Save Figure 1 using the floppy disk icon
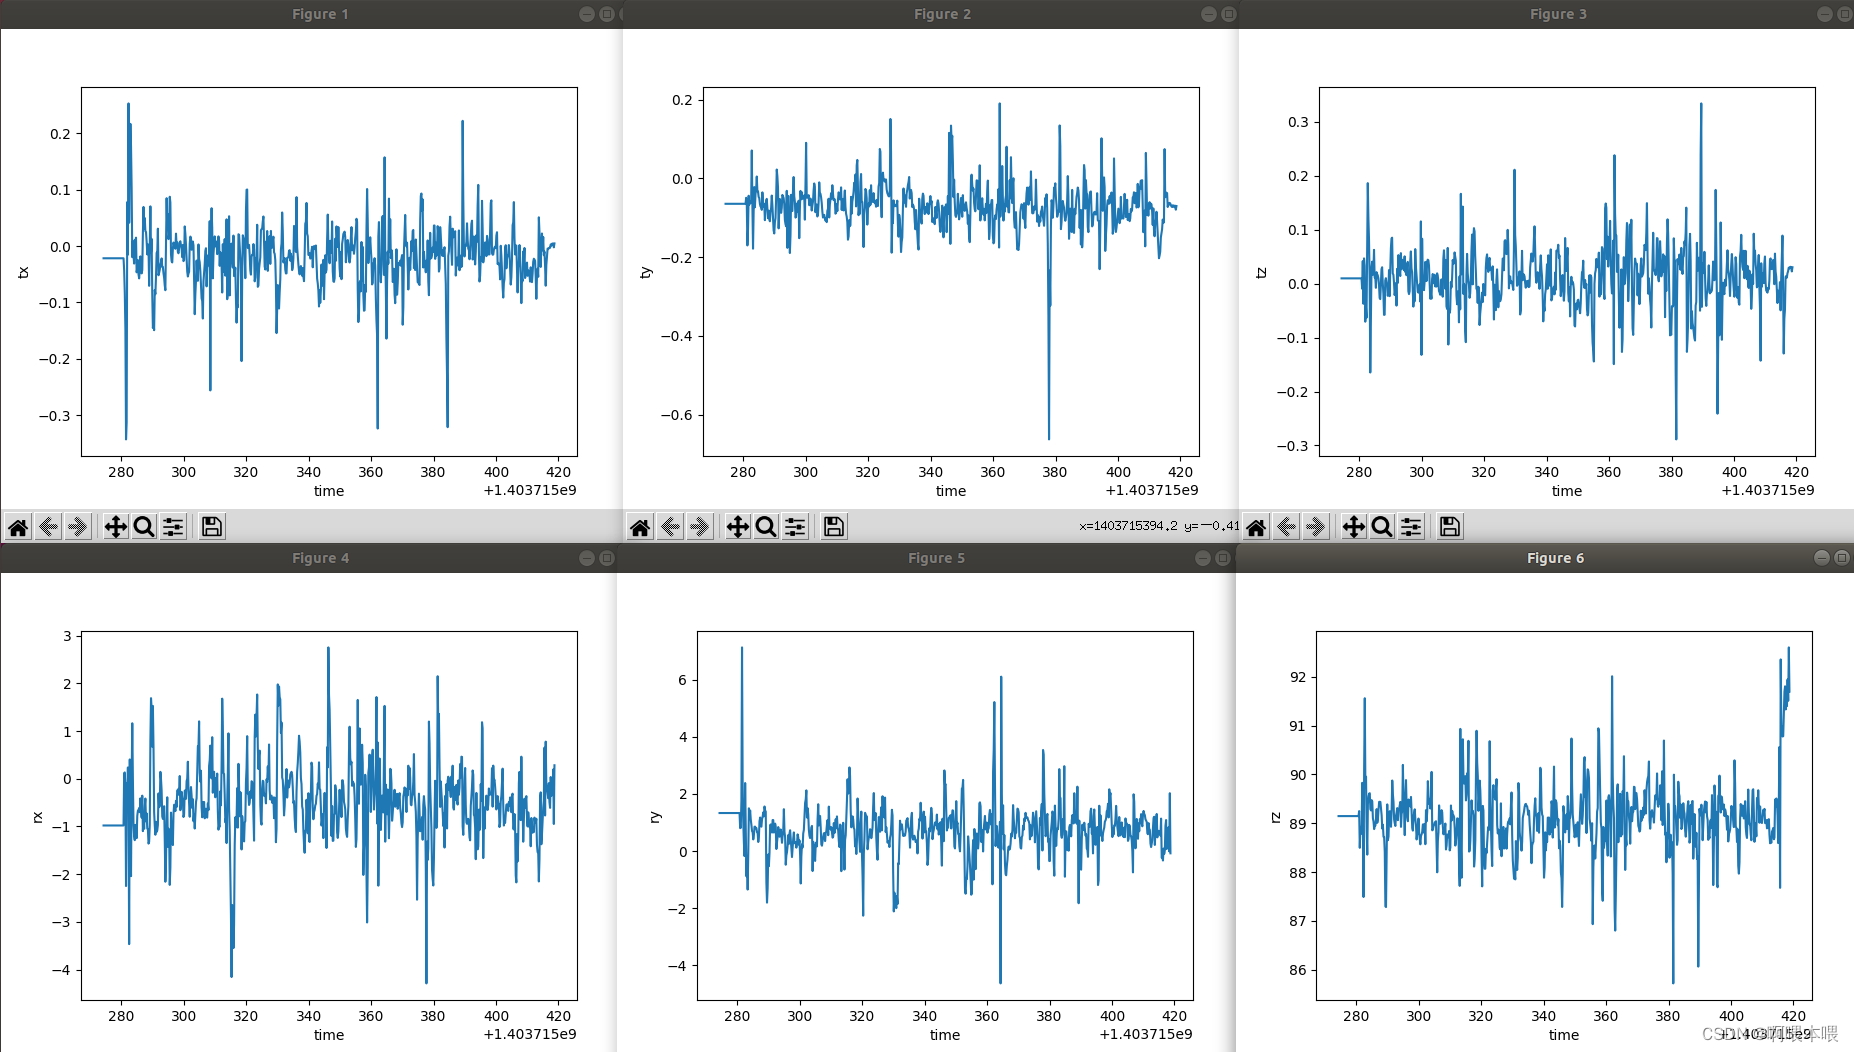Image resolution: width=1854 pixels, height=1052 pixels. pyautogui.click(x=212, y=527)
